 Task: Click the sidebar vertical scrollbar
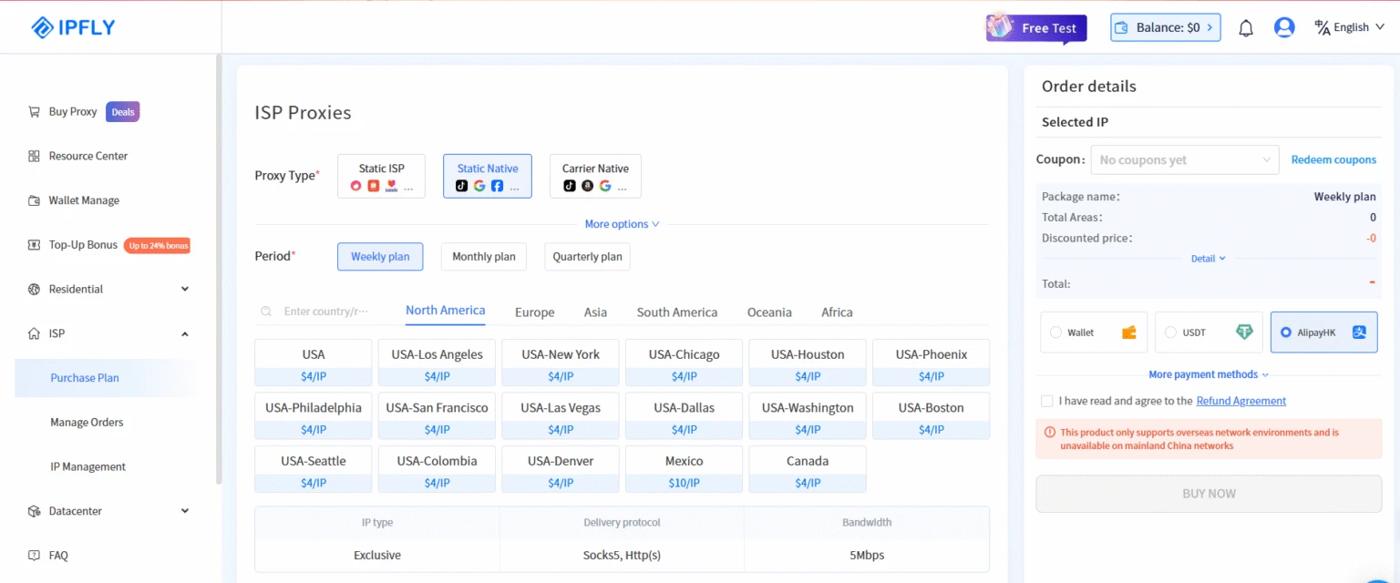(219, 270)
